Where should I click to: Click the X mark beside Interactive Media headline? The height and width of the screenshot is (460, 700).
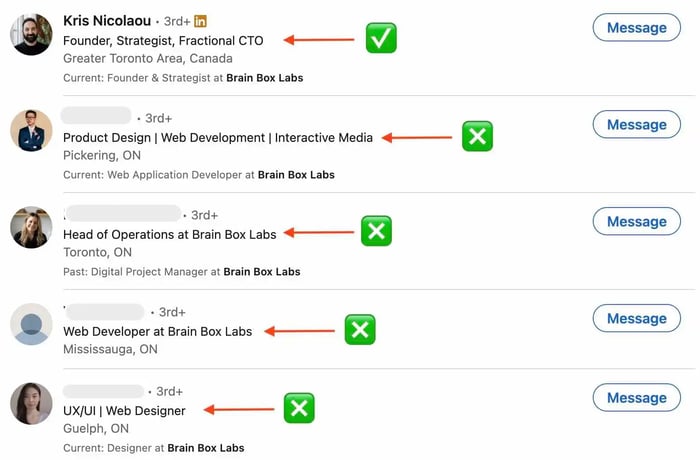click(x=477, y=136)
